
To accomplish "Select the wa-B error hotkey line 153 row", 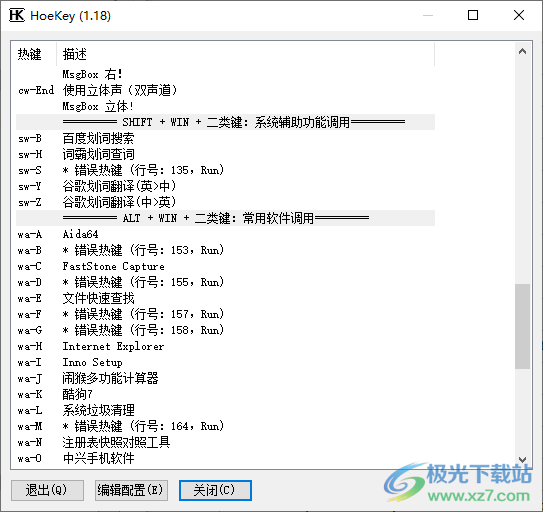I will click(225, 250).
